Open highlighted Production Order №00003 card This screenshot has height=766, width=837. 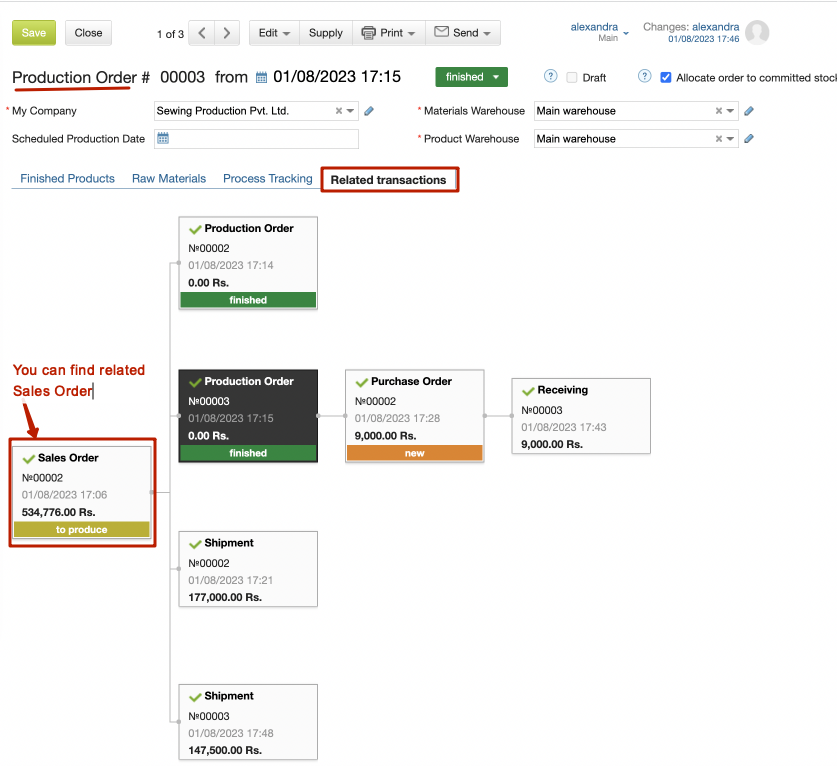pyautogui.click(x=248, y=416)
